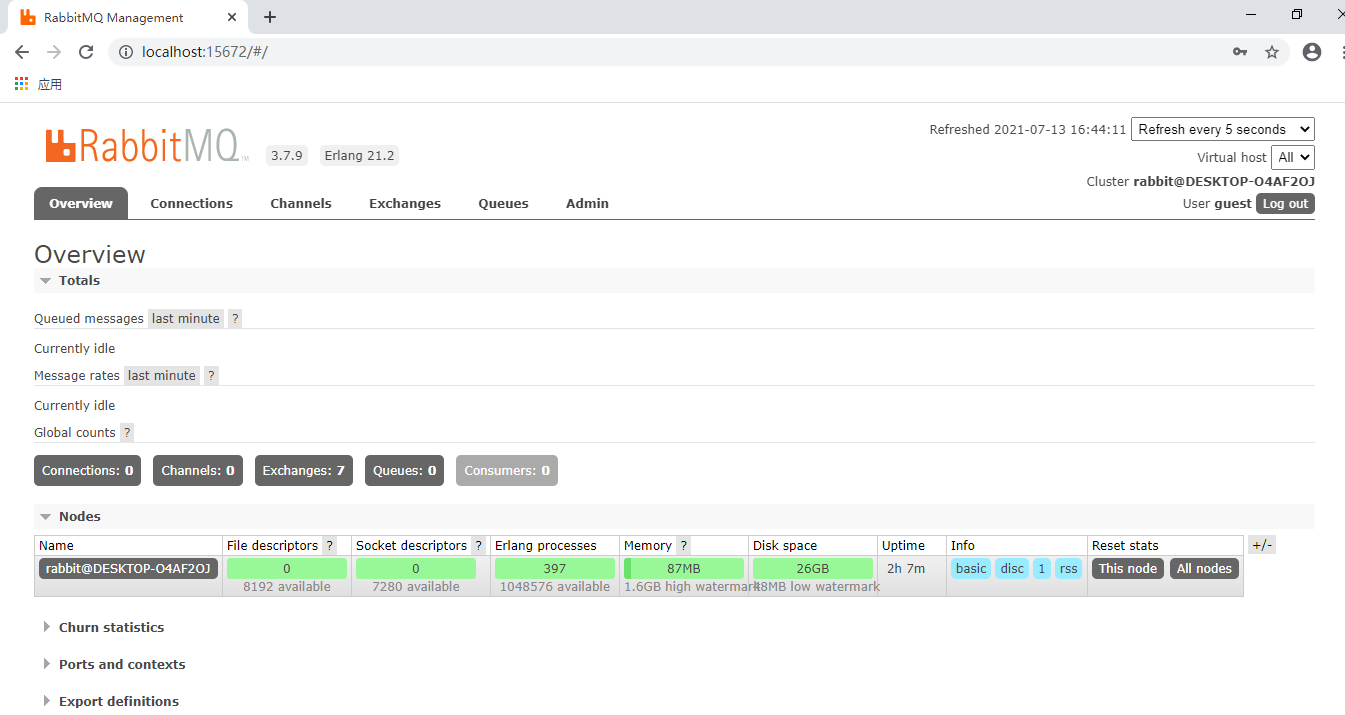Viewport: 1345px width, 715px height.
Task: Select the Overview tab
Action: pyautogui.click(x=81, y=203)
